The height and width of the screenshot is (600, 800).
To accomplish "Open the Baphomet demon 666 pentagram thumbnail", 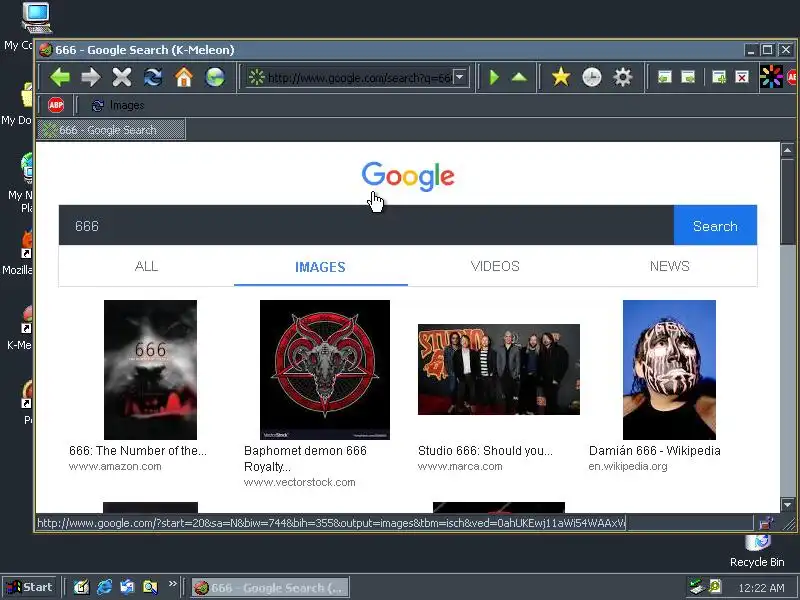I will click(x=325, y=369).
